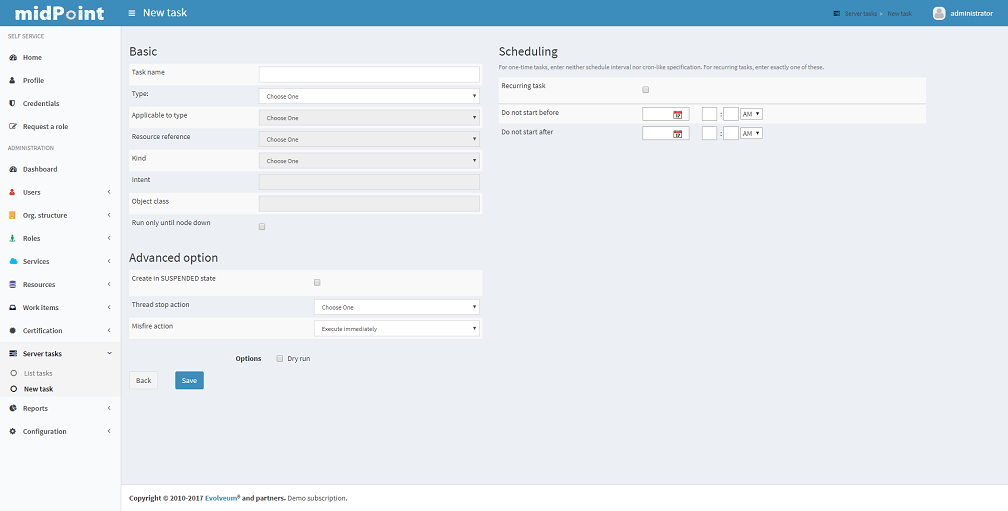Viewport: 1008px width, 511px height.
Task: Click the Dashboard icon in sidebar
Action: (x=12, y=170)
